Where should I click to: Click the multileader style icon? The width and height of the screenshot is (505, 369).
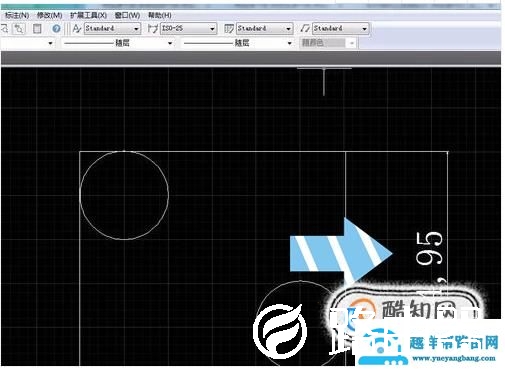coord(305,29)
